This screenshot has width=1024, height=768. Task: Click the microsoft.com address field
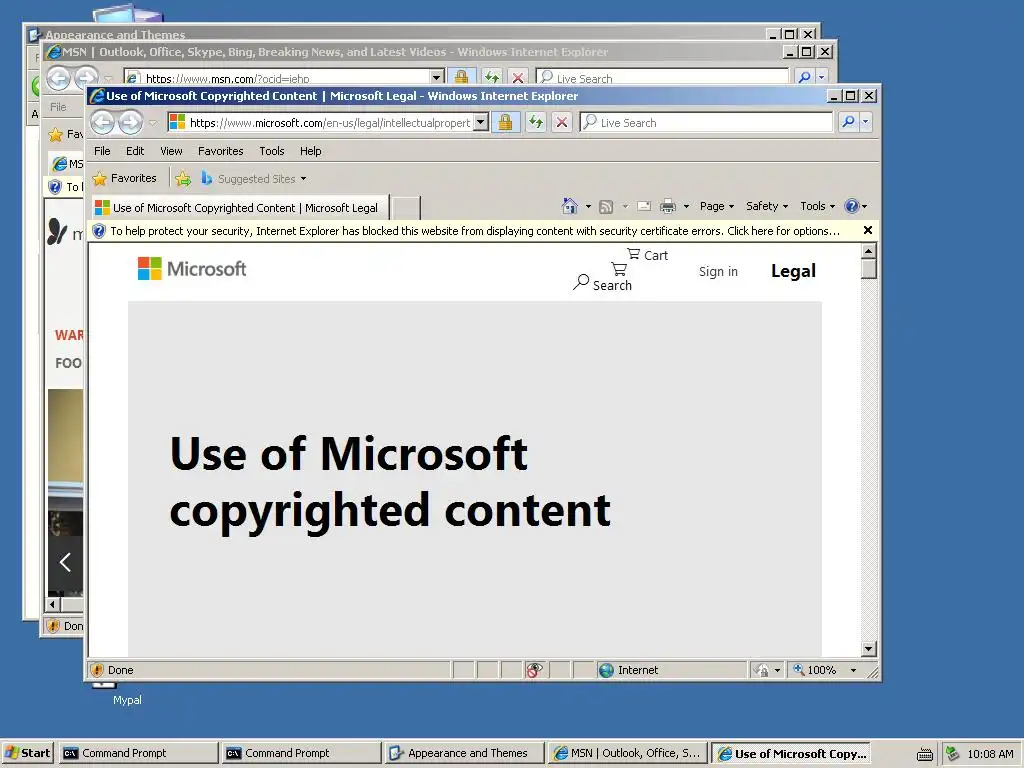(x=329, y=122)
